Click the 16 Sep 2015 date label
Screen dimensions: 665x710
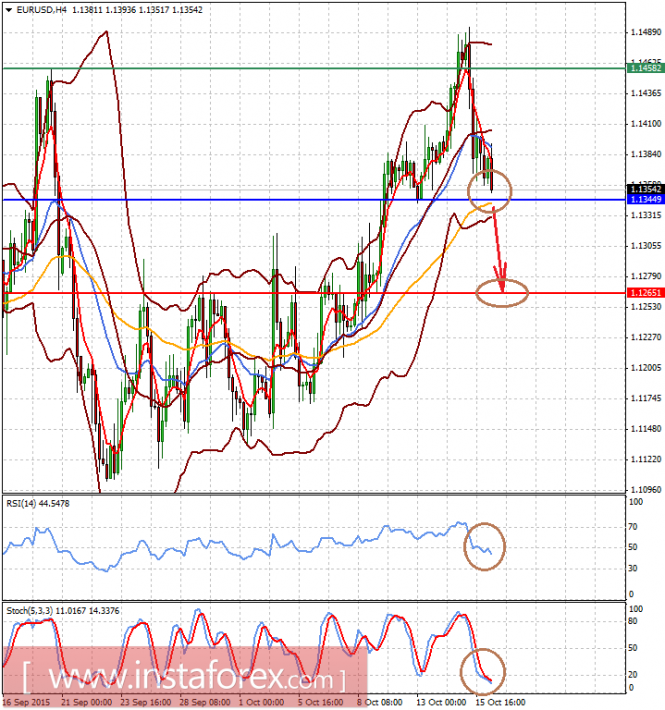(29, 702)
